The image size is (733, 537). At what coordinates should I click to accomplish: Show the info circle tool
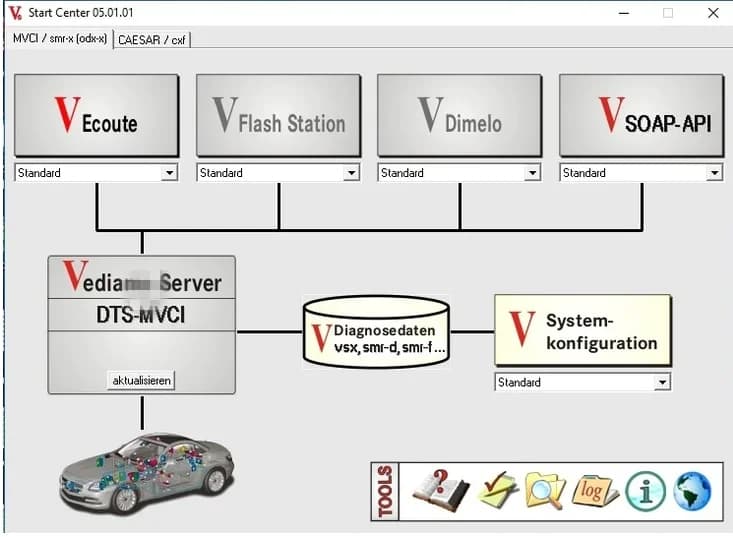(x=646, y=492)
